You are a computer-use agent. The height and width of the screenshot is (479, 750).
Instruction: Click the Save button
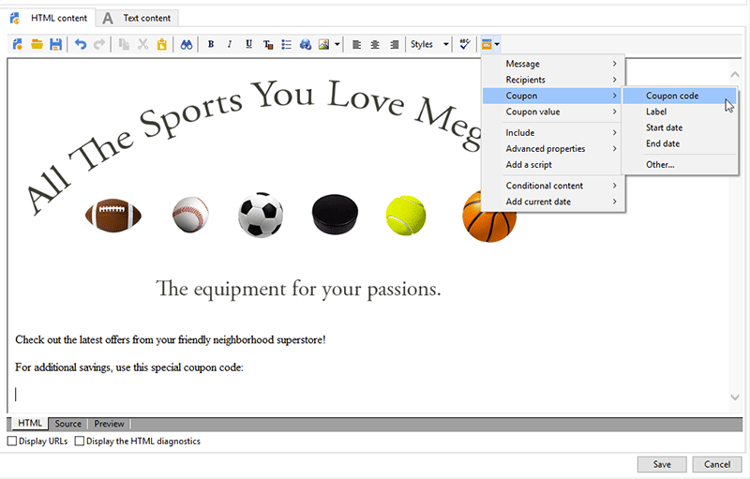[662, 464]
